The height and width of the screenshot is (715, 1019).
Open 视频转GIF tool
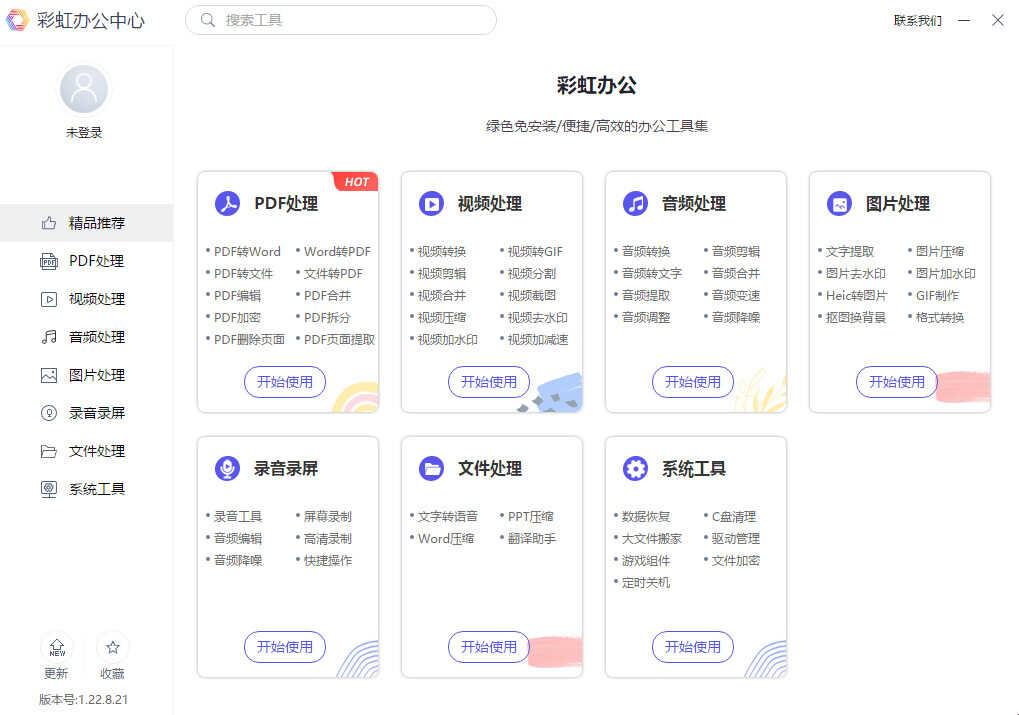point(535,252)
